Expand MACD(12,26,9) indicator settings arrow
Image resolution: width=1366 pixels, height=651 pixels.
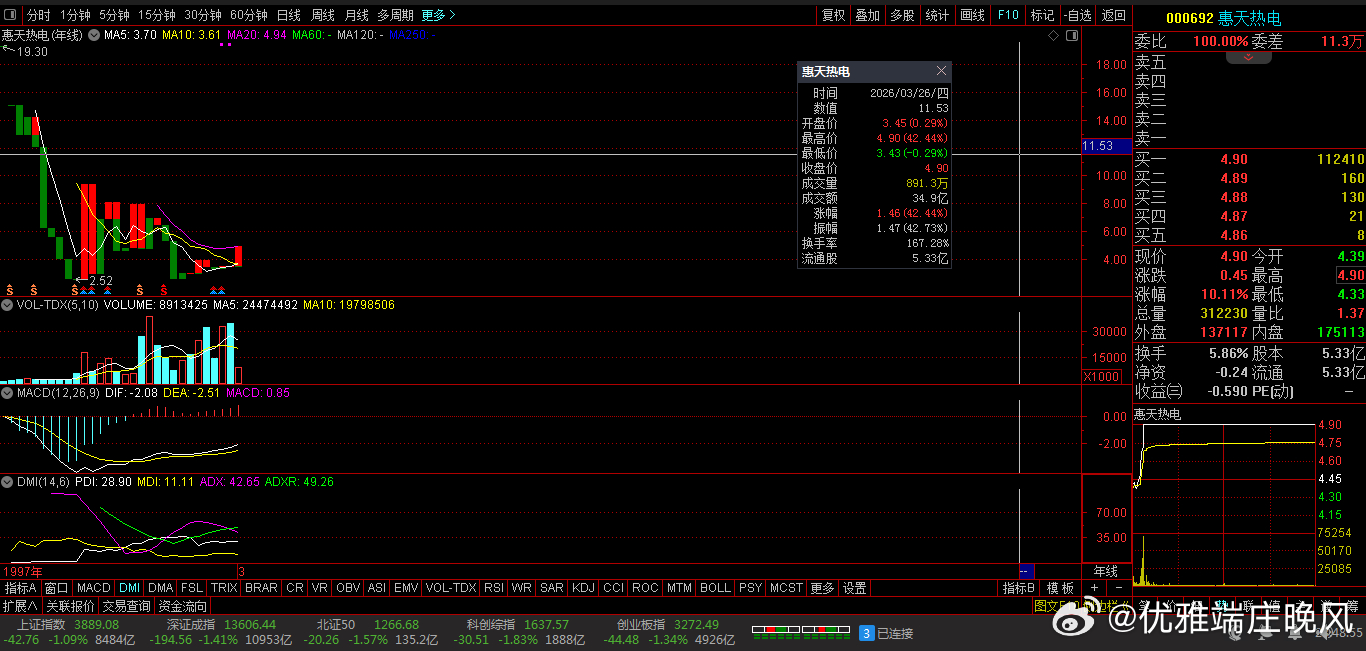pos(8,393)
